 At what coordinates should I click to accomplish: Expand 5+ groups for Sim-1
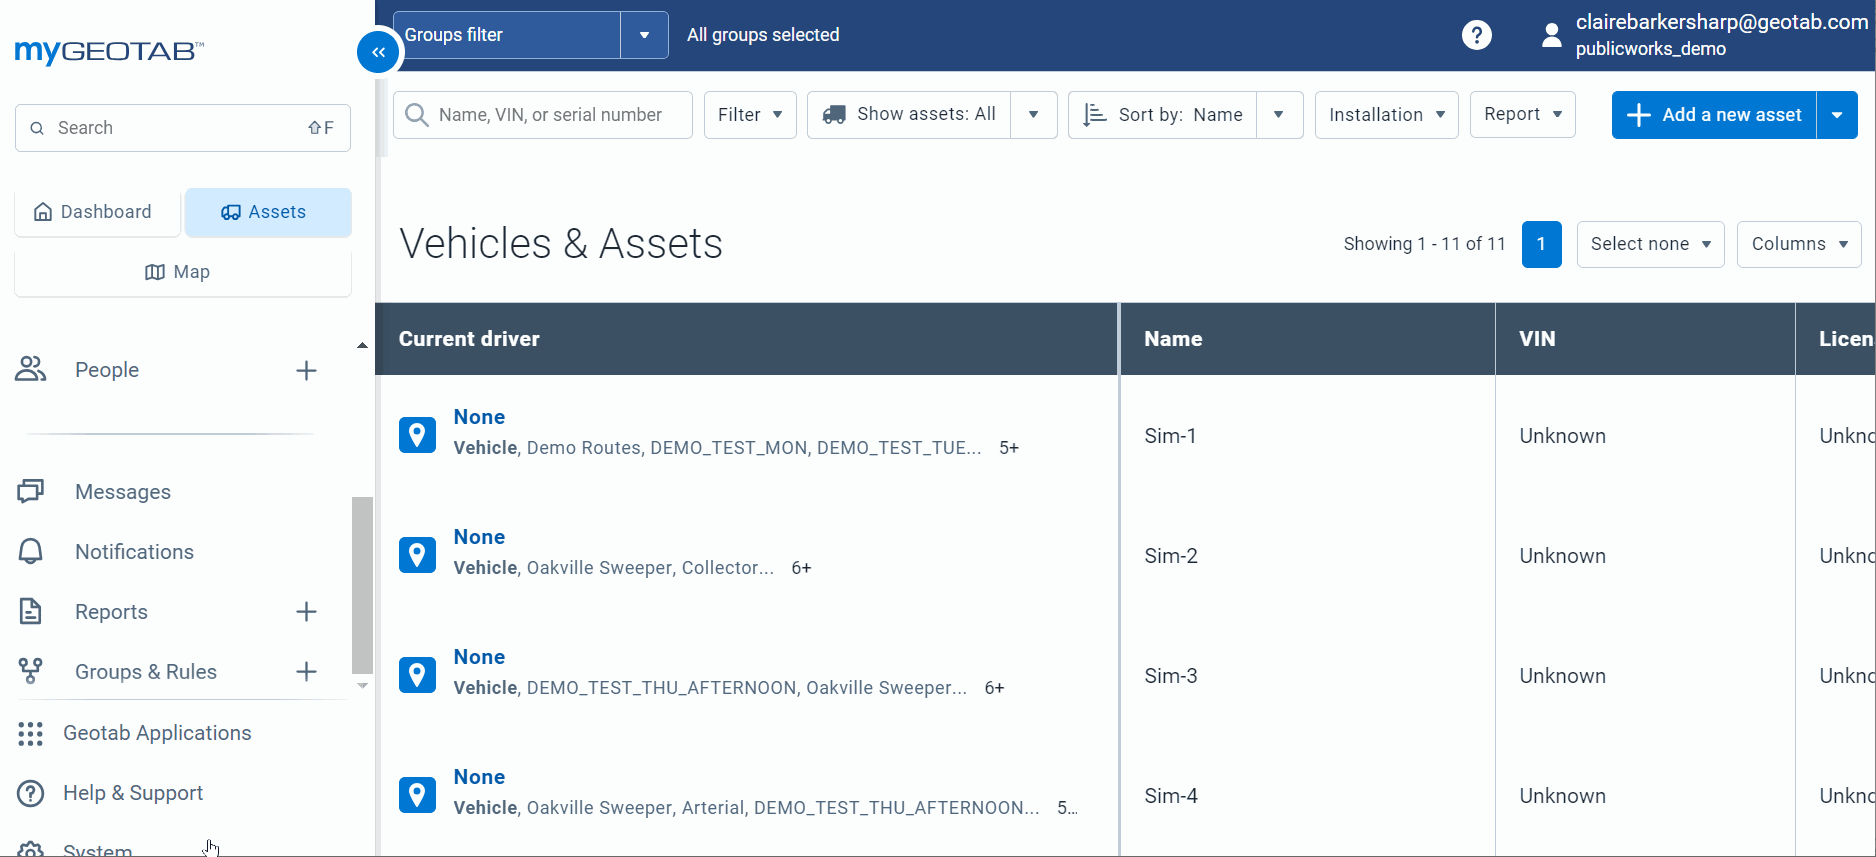pyautogui.click(x=1009, y=448)
